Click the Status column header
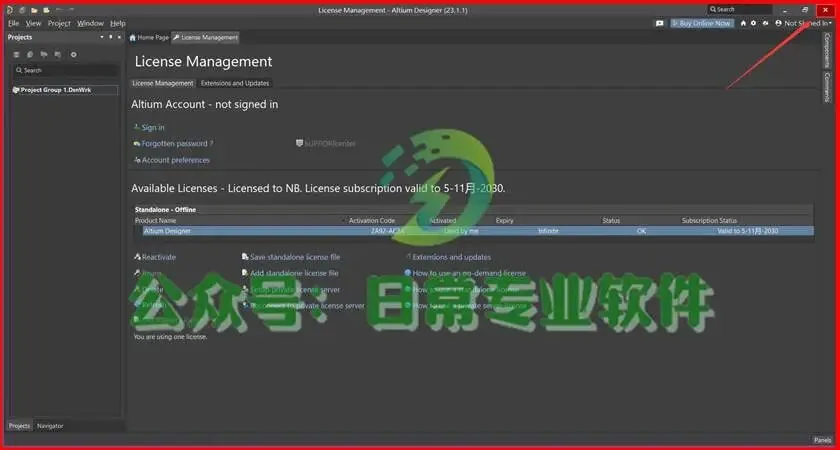840x450 pixels. coord(611,221)
